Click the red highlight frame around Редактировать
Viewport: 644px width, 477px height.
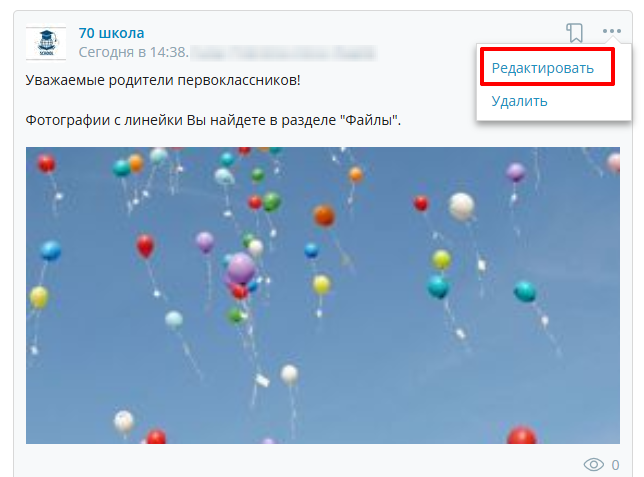coord(547,67)
